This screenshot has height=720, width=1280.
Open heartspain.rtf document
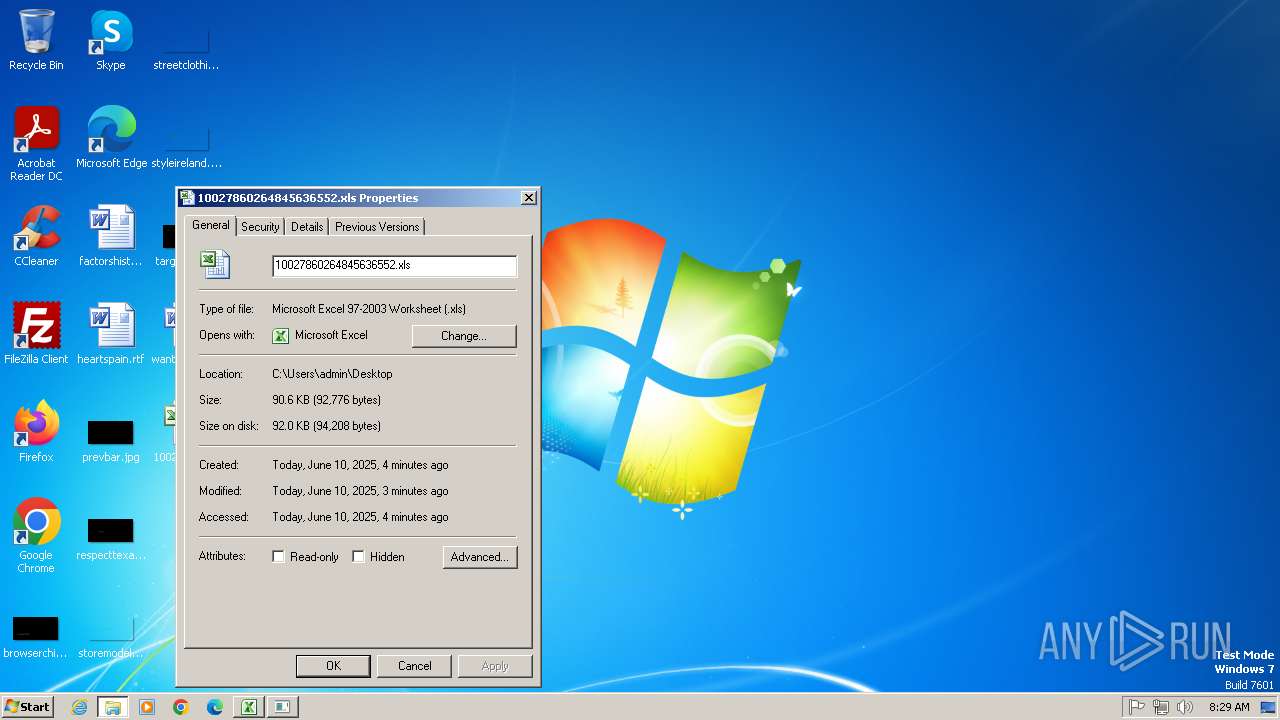(111, 333)
